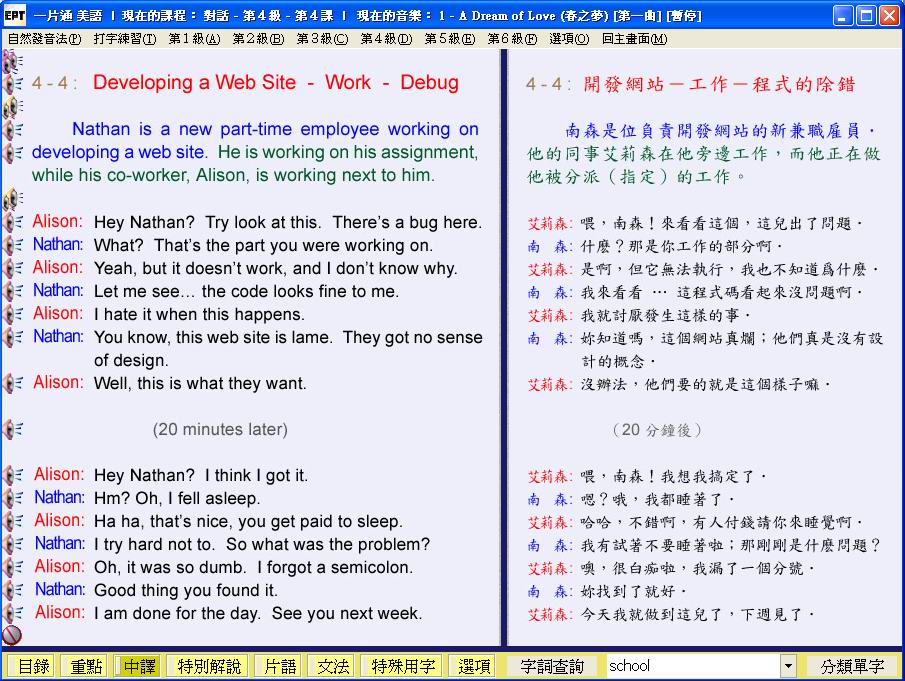Click the red stop icon below the dialogue
Screen dimensions: 905x681
[x=12, y=634]
